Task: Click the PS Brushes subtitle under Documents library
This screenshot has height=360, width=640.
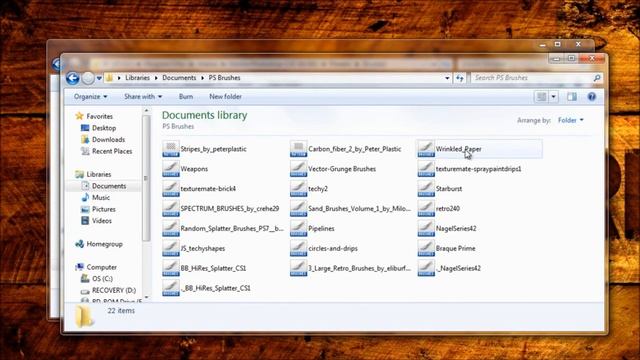Action: pyautogui.click(x=178, y=127)
